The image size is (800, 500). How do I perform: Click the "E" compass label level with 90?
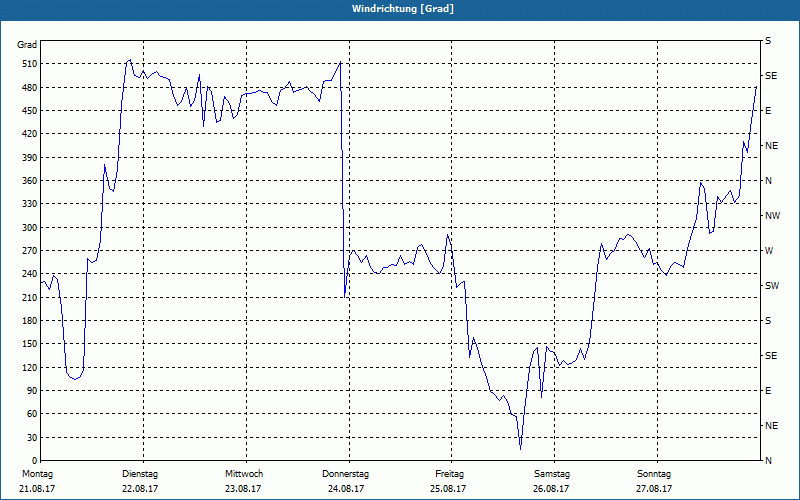click(768, 391)
